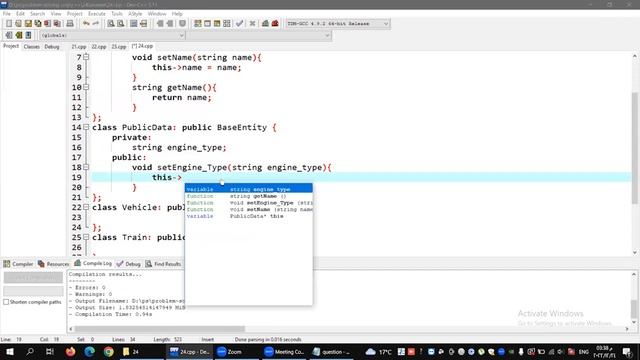Open the AStyle menu
Screen dimensions: 640x360
coord(135,13)
